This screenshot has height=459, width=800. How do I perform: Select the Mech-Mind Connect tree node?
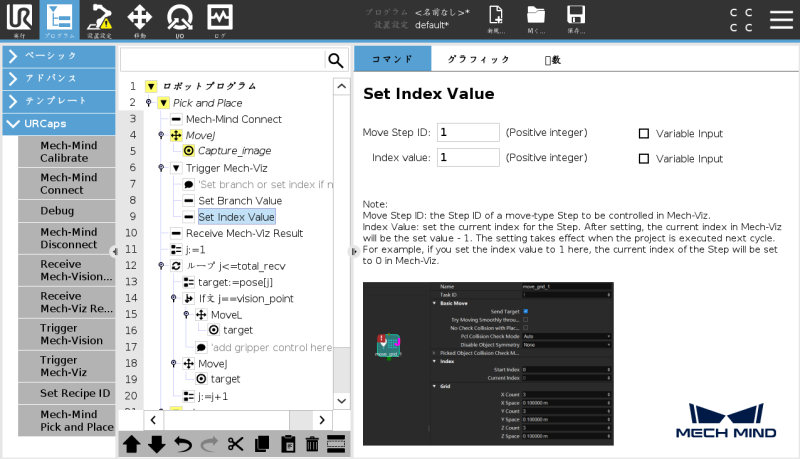point(234,119)
